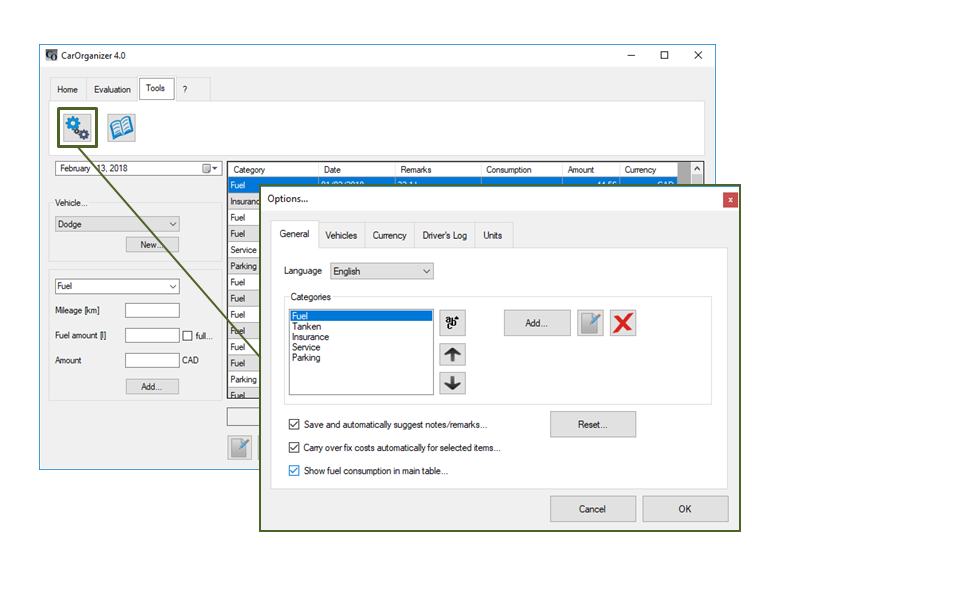This screenshot has width=960, height=600.
Task: Click the edit category pencil icon
Action: tap(590, 322)
